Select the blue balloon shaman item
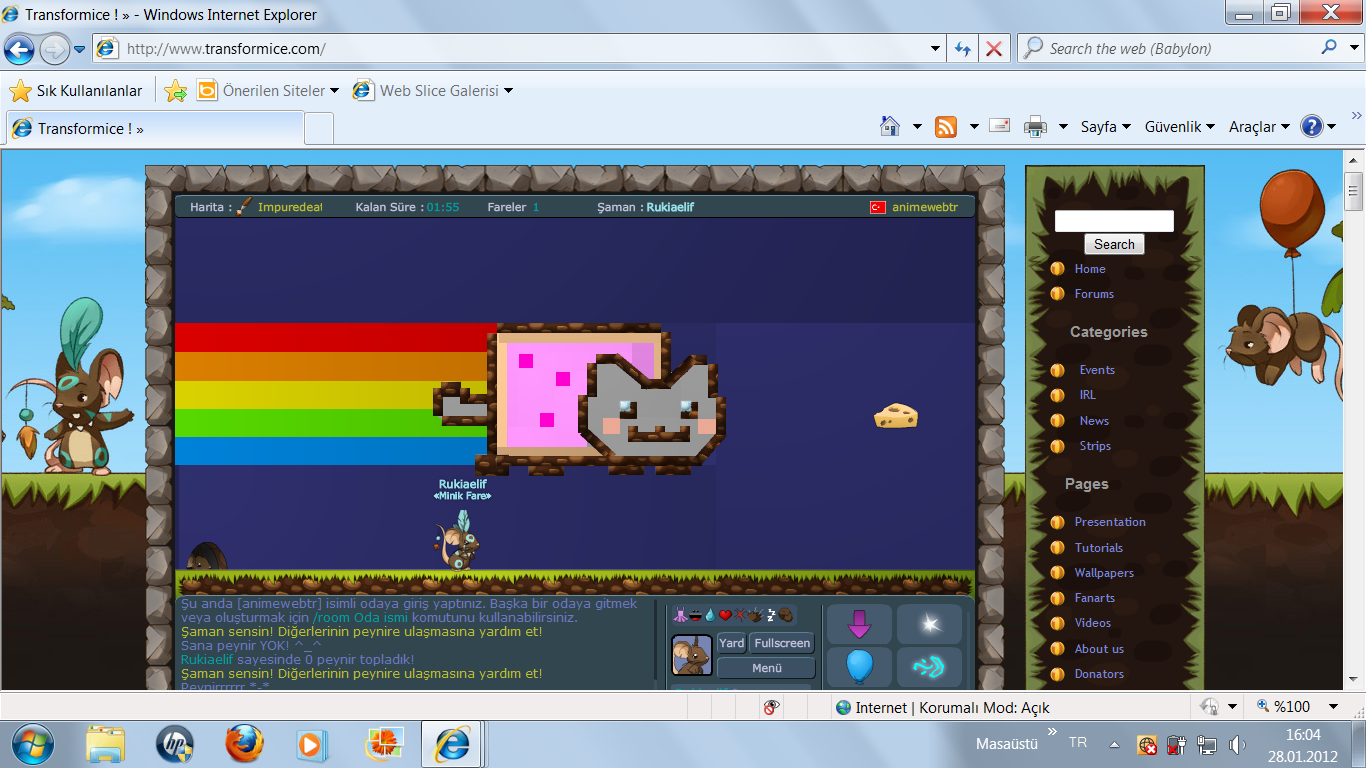This screenshot has width=1366, height=768. point(859,667)
